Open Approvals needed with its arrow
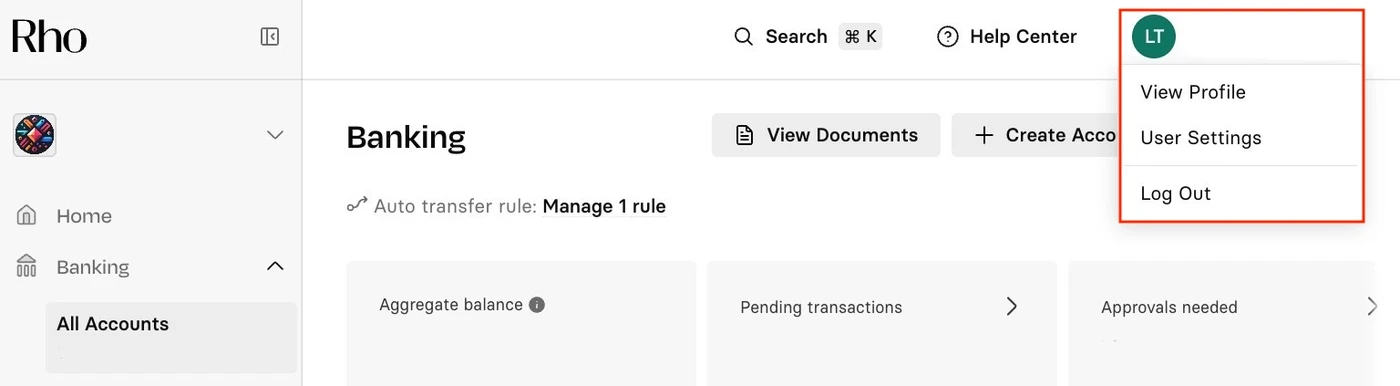1400x386 pixels. pos(1372,307)
